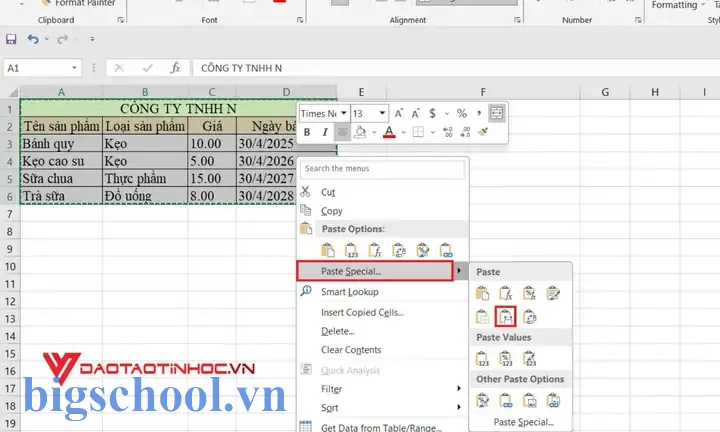Click Paste Link icon in Paste Options row
The height and width of the screenshot is (432, 720).
[446, 251]
